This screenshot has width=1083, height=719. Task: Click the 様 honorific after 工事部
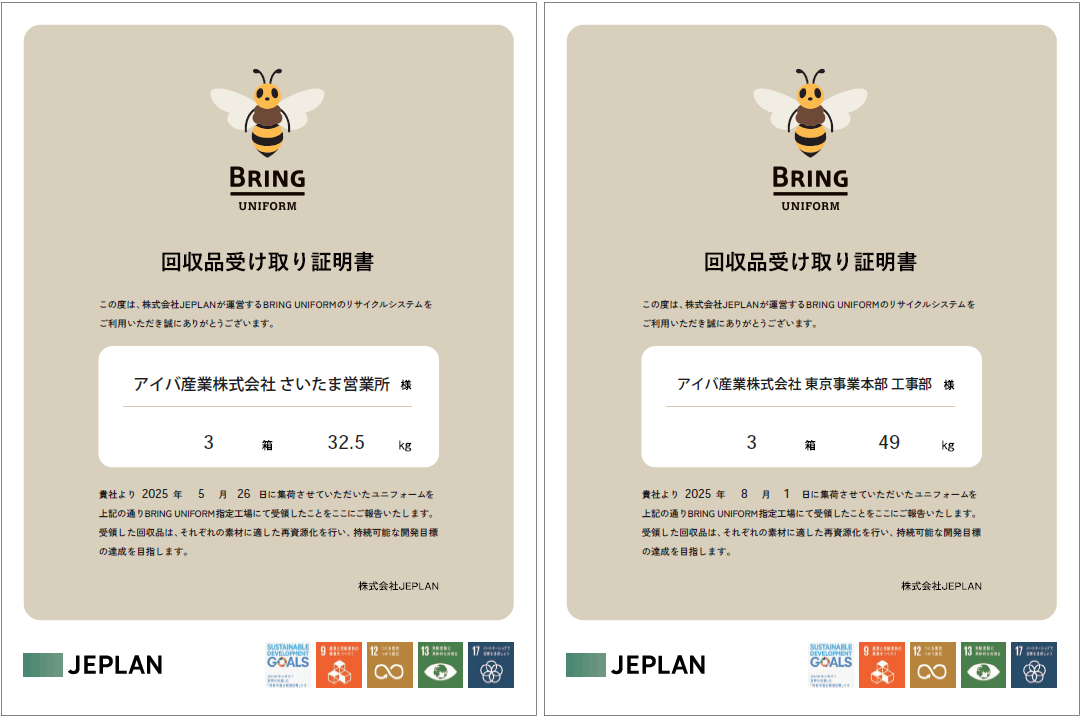click(949, 385)
